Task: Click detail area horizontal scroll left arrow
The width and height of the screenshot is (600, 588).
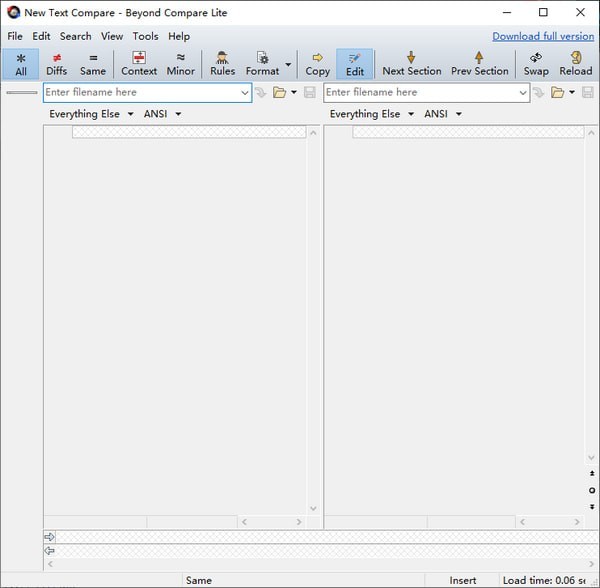Action: coord(51,564)
